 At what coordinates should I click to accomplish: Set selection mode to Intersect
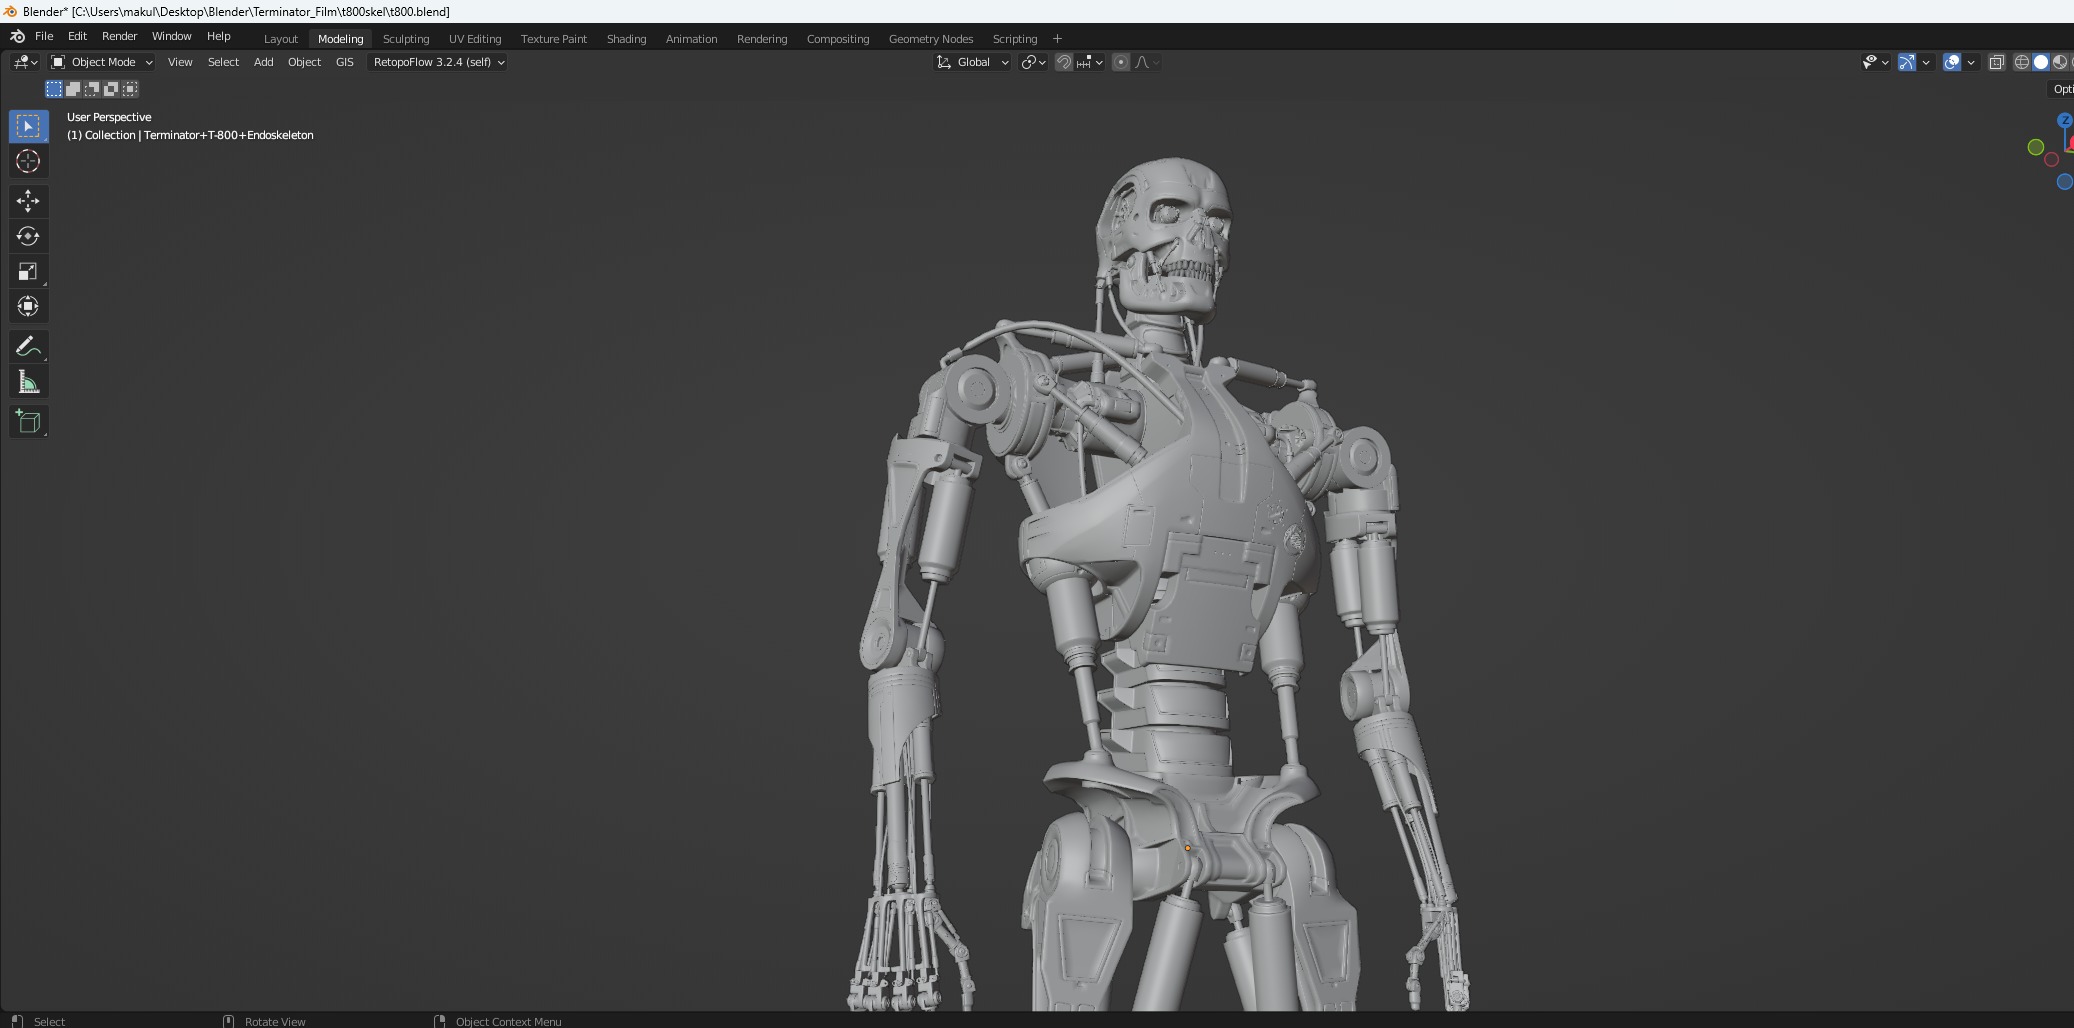[130, 89]
